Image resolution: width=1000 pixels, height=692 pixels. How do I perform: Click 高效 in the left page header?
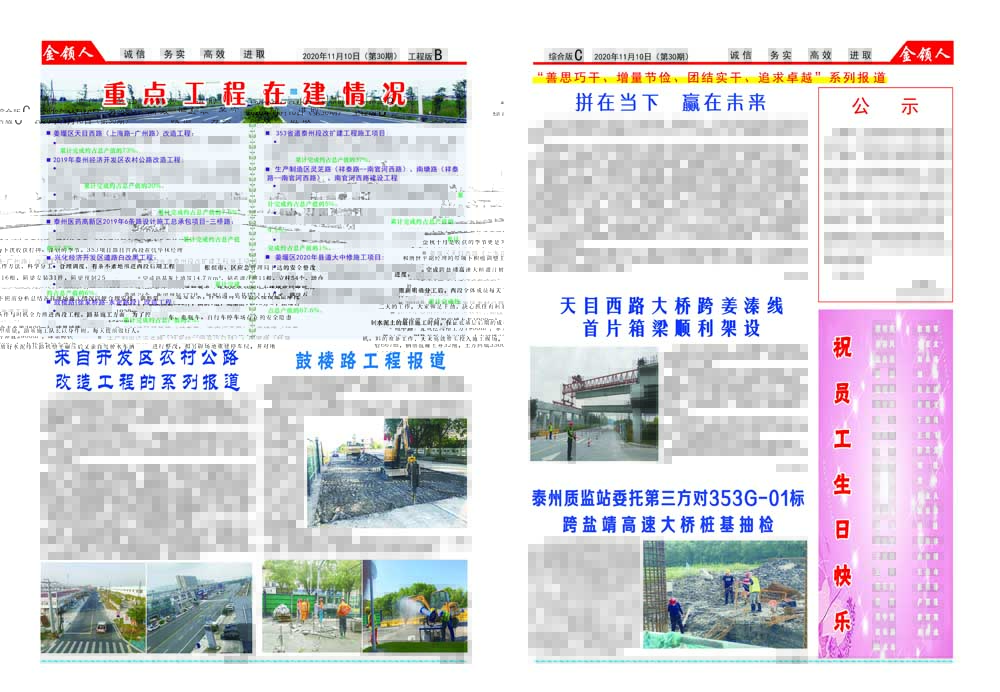pyautogui.click(x=214, y=54)
